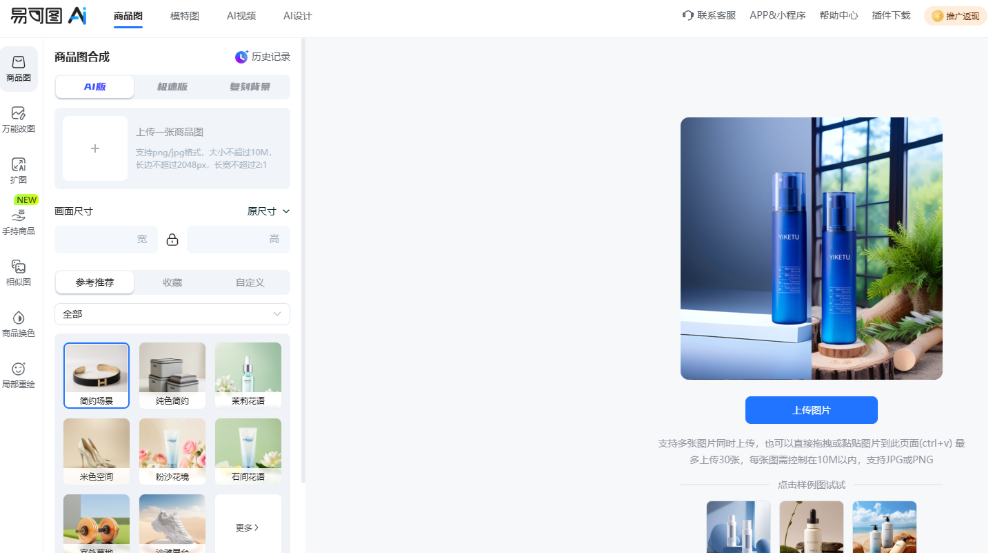Choose the sneaker desert scene thumbnail
Viewport: 988px width, 553px height.
[172, 523]
